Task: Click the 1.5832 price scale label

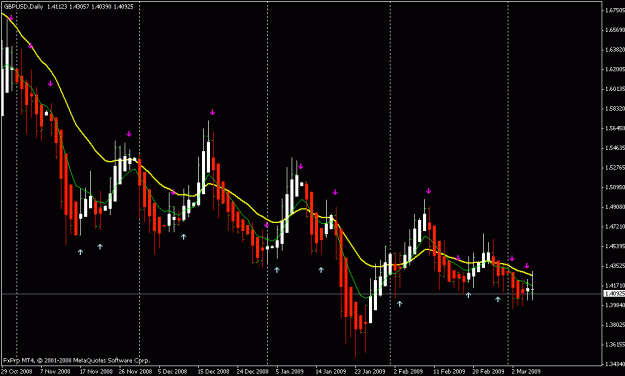Action: (614, 108)
